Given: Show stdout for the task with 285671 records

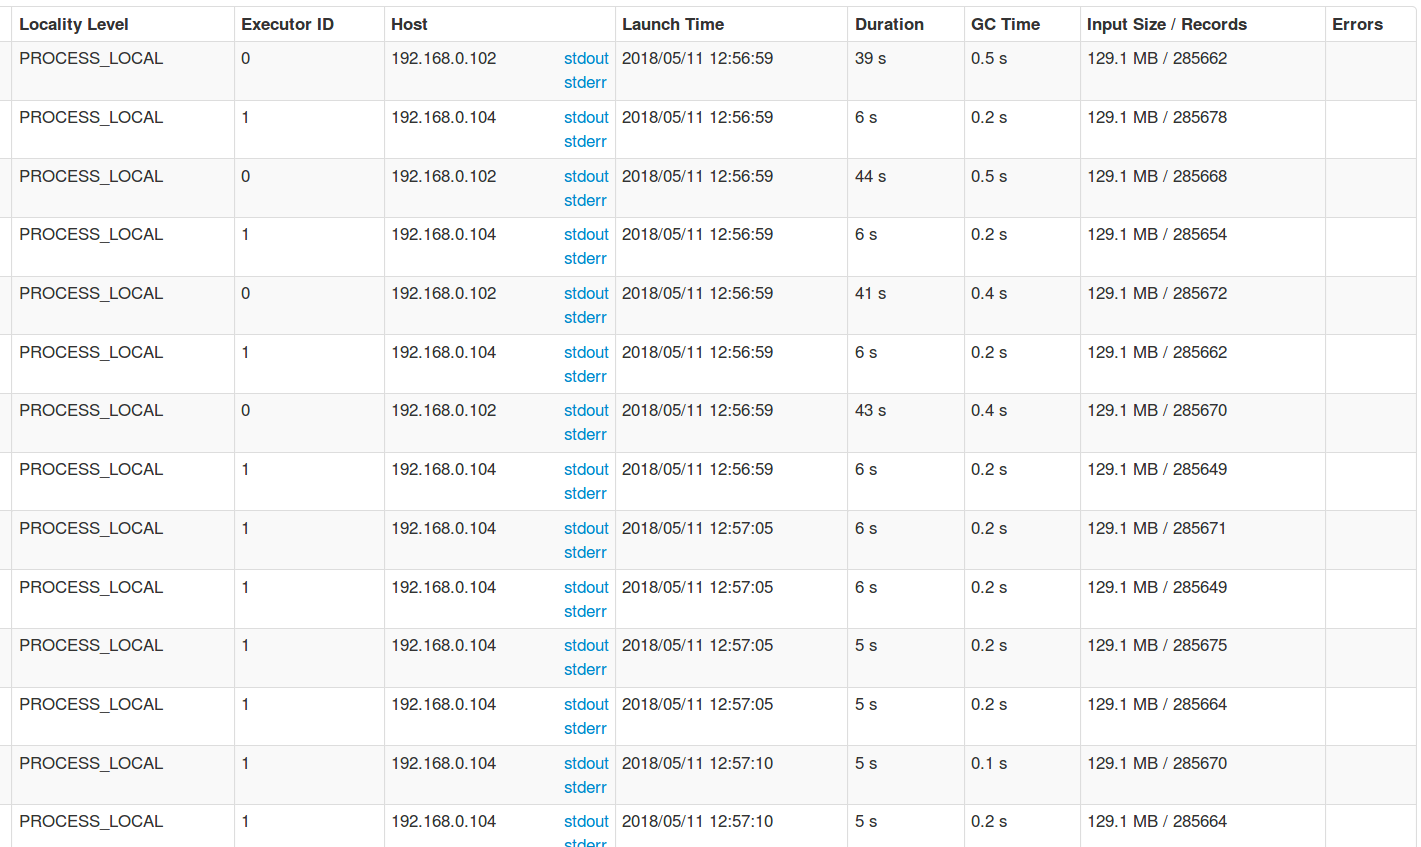Looking at the screenshot, I should [x=586, y=528].
